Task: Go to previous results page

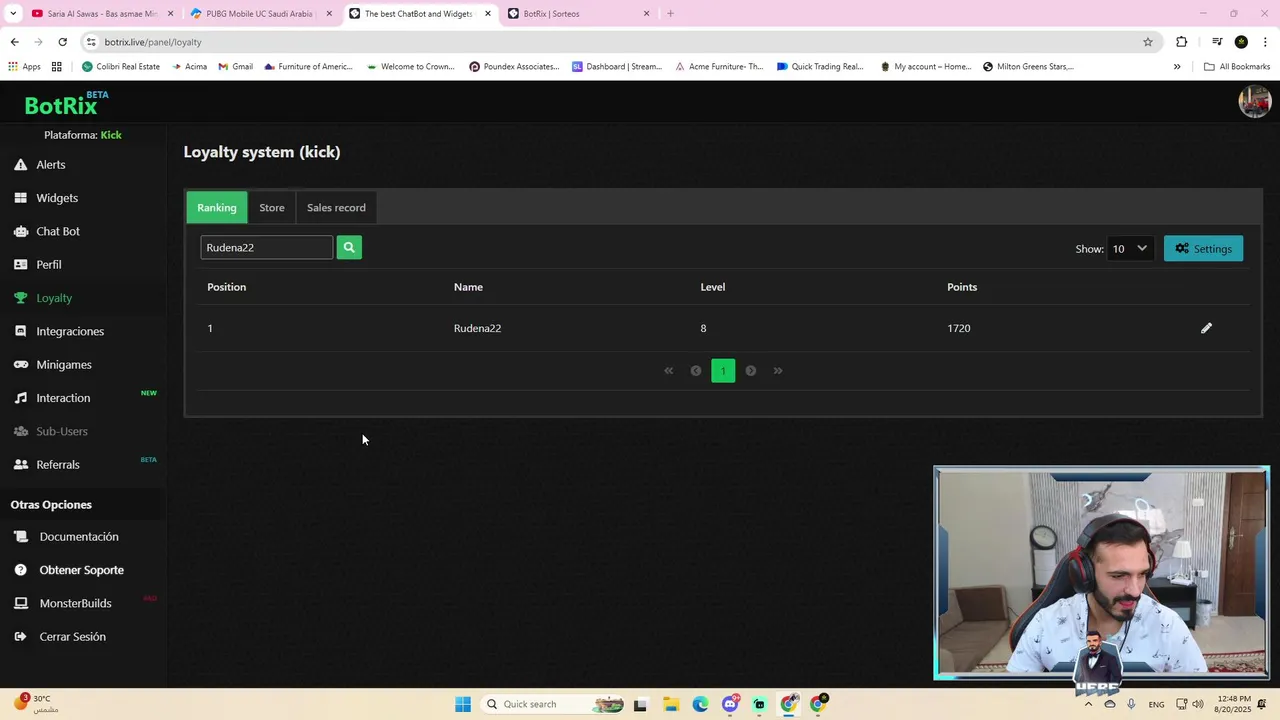Action: click(x=696, y=371)
